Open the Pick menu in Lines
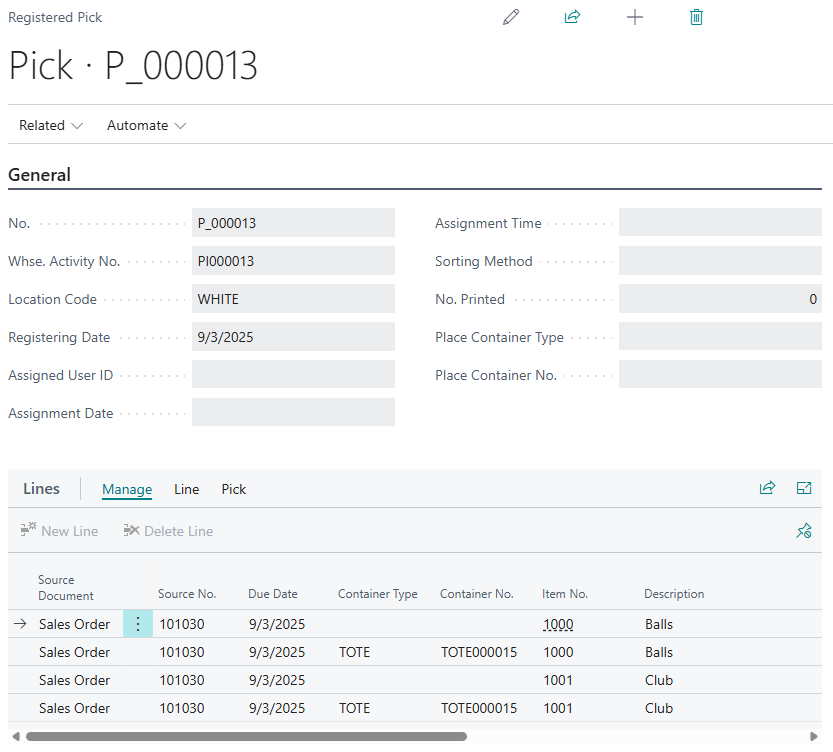Screen dimensions: 833x752 click(x=234, y=489)
